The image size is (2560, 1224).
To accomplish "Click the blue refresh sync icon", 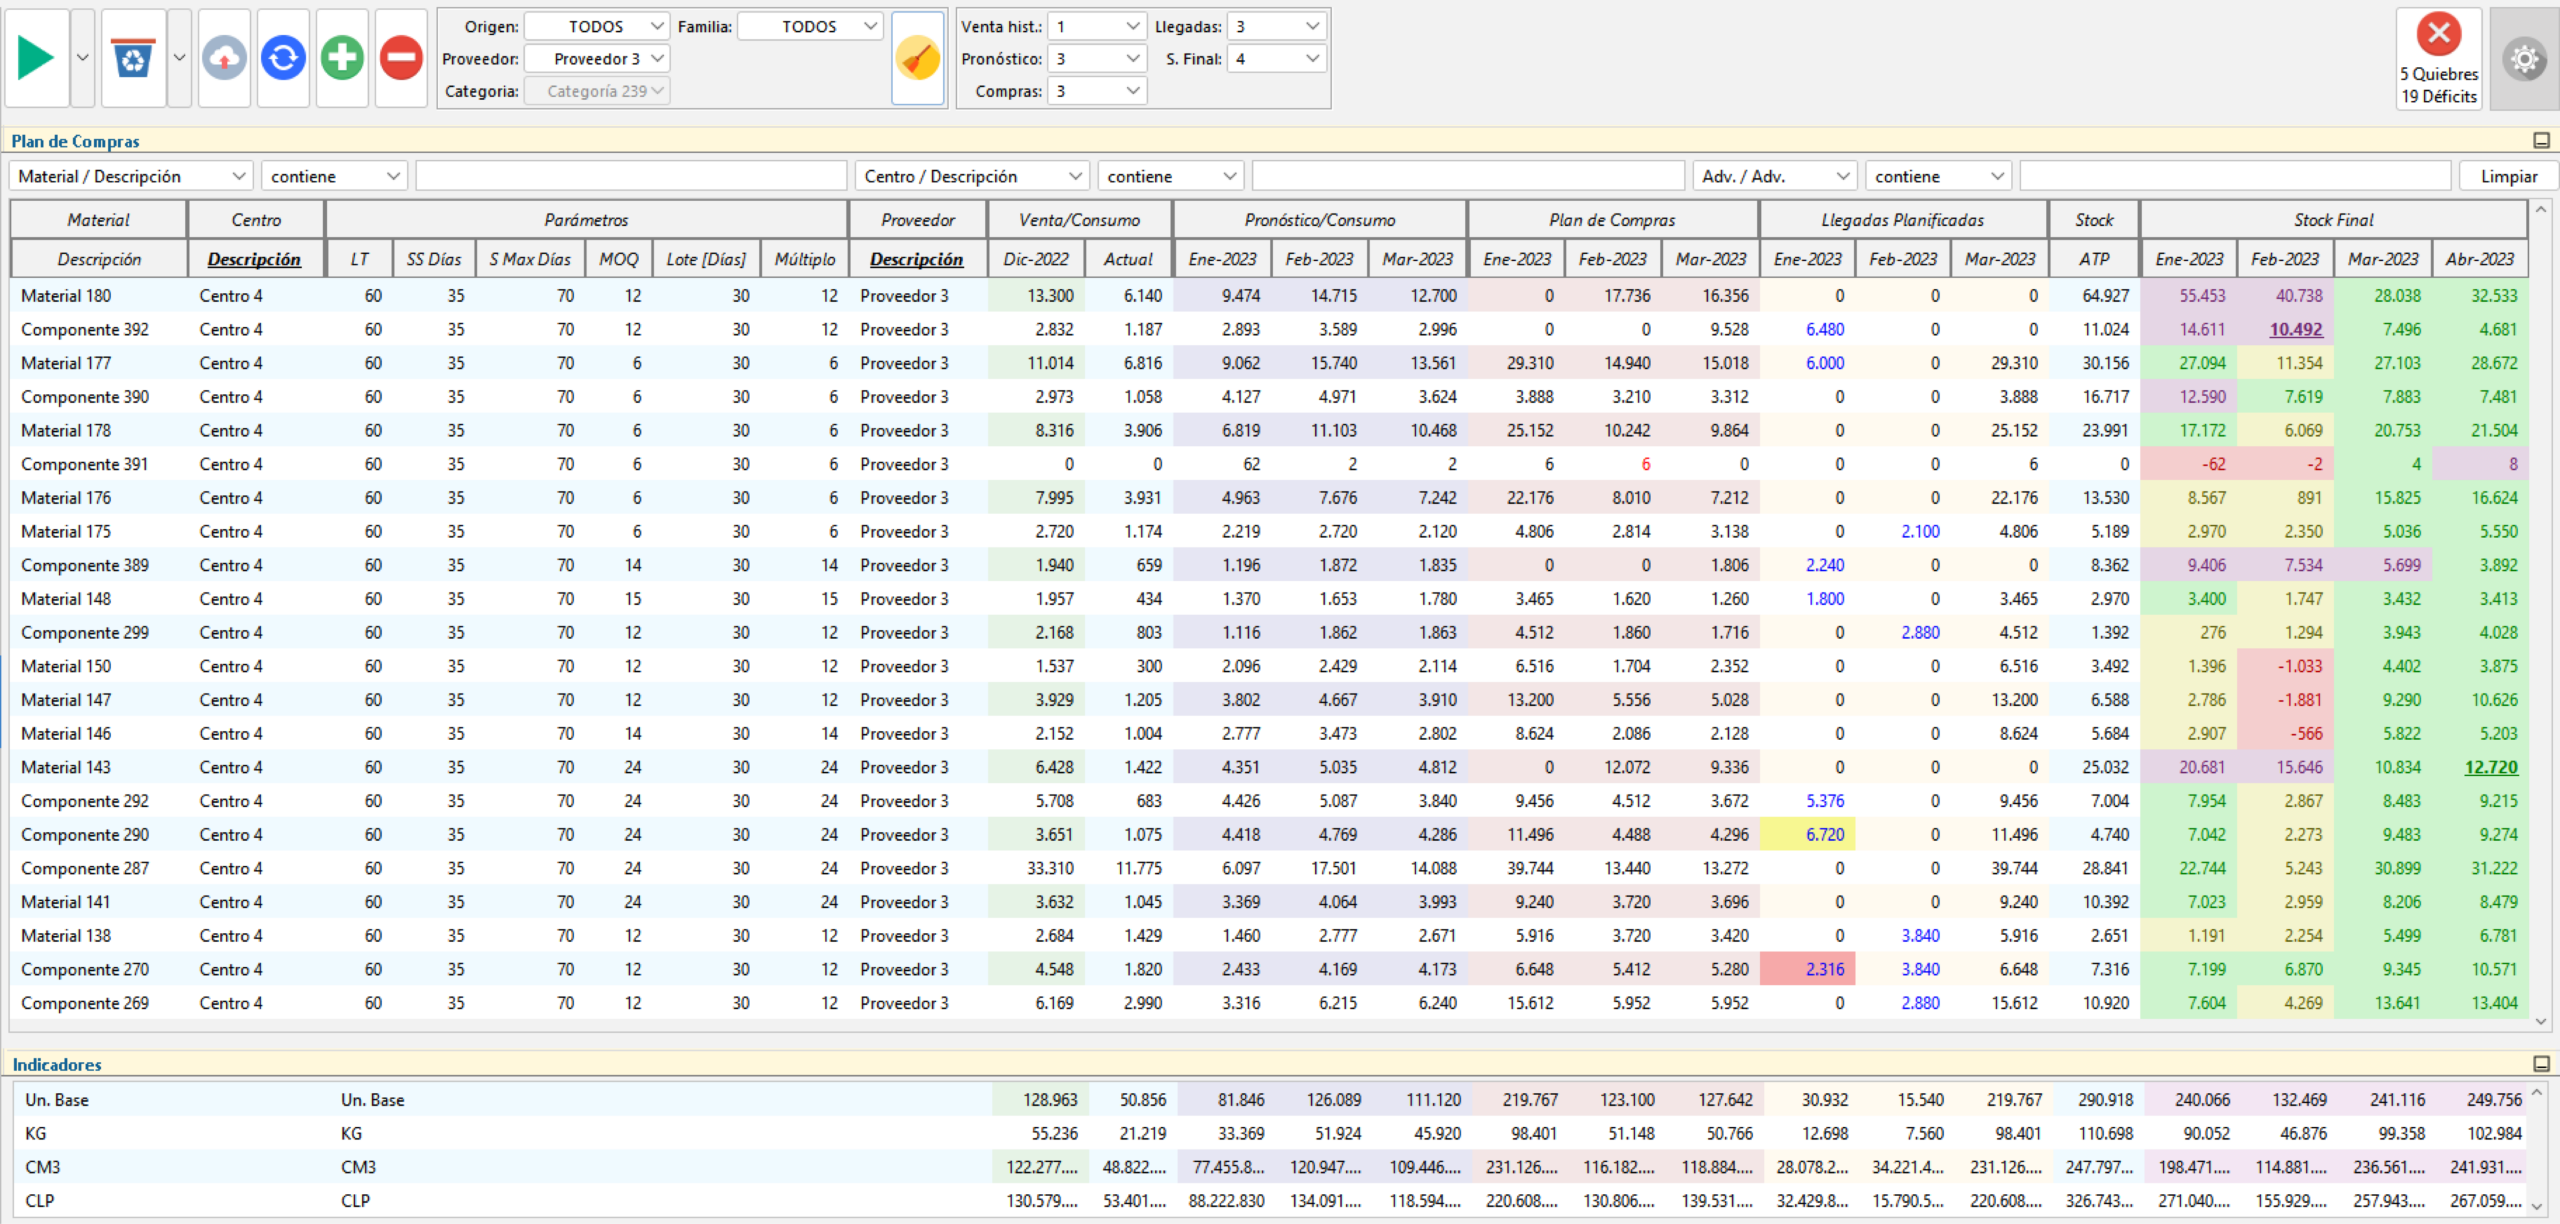I will (283, 58).
